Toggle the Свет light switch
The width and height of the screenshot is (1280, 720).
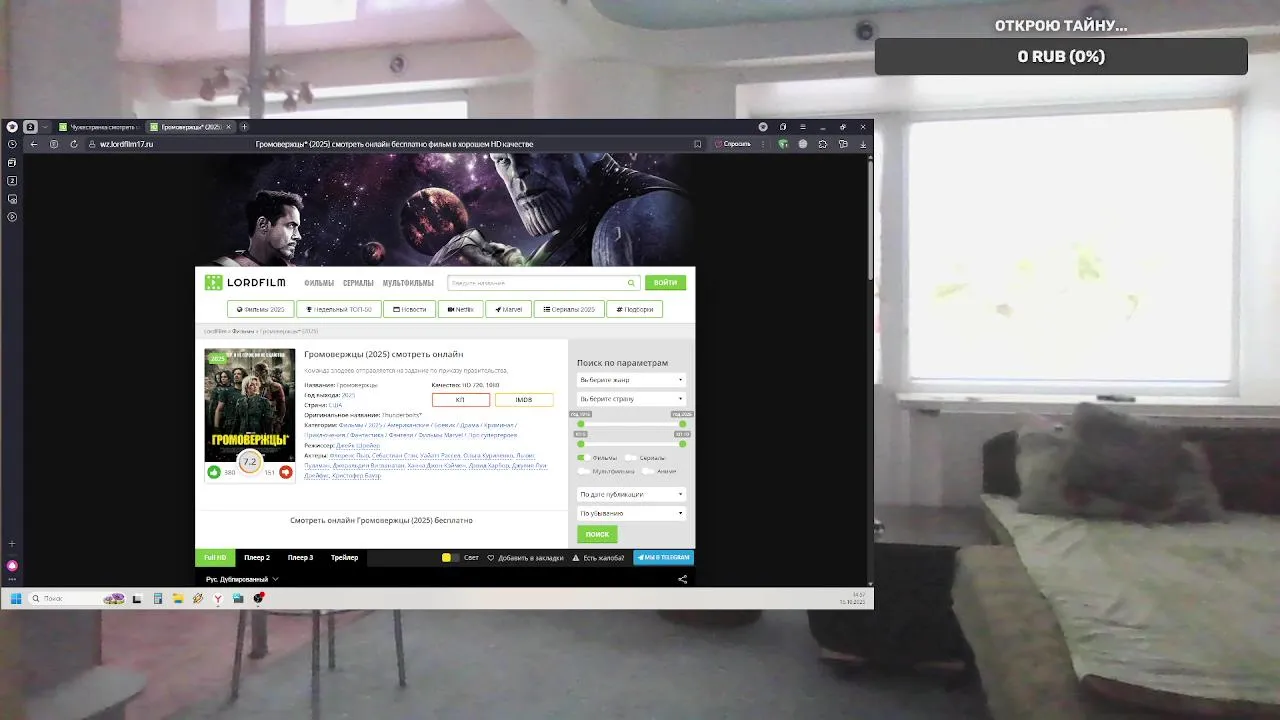click(x=450, y=558)
